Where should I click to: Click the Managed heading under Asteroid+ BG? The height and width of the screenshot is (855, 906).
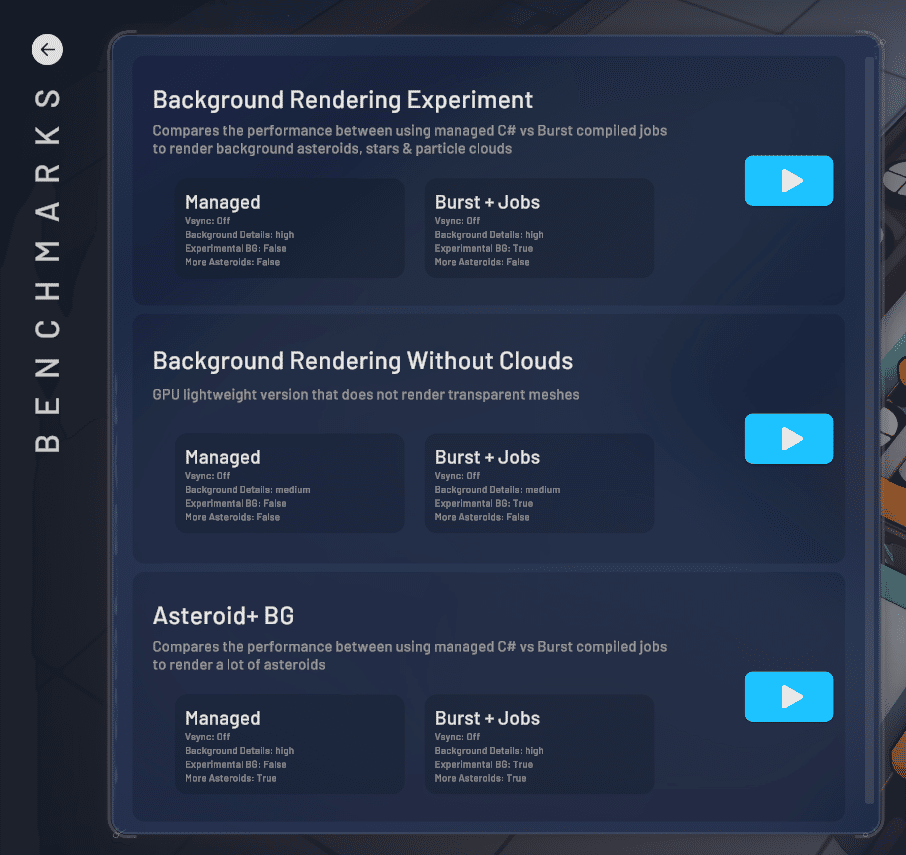click(222, 718)
